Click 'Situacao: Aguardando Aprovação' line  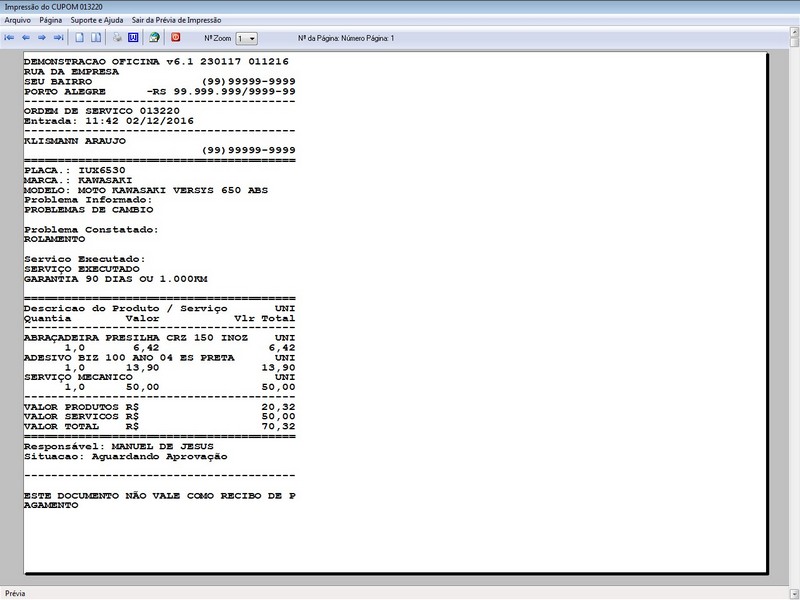pos(126,456)
